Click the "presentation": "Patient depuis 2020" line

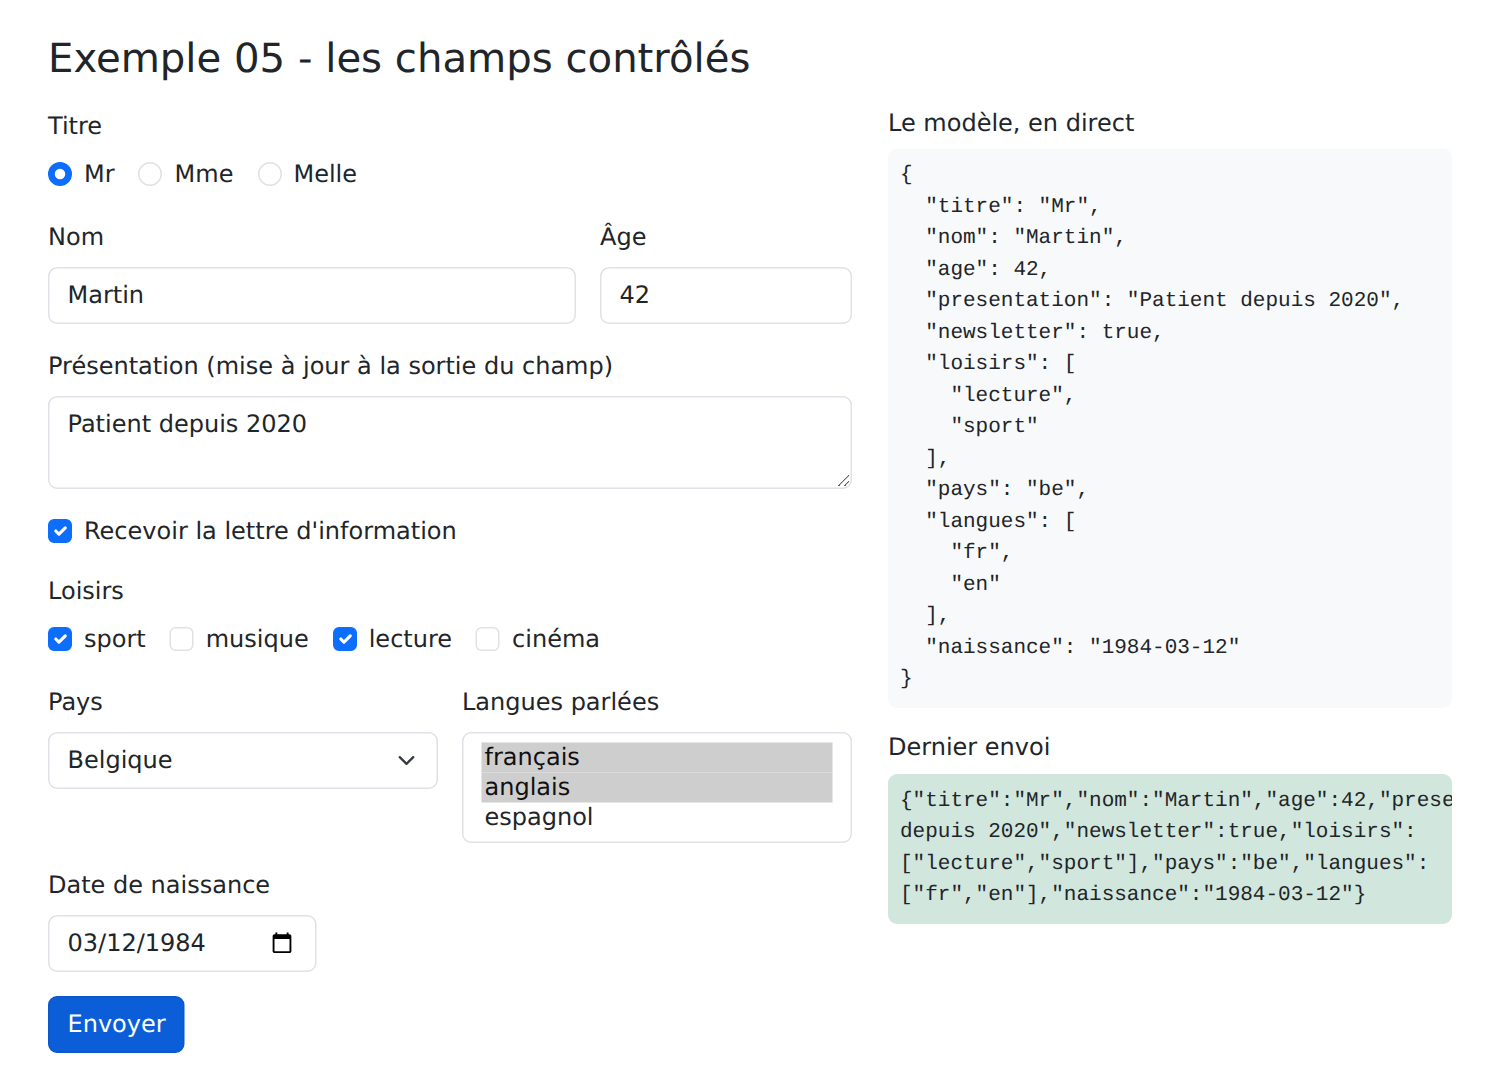pos(1164,300)
